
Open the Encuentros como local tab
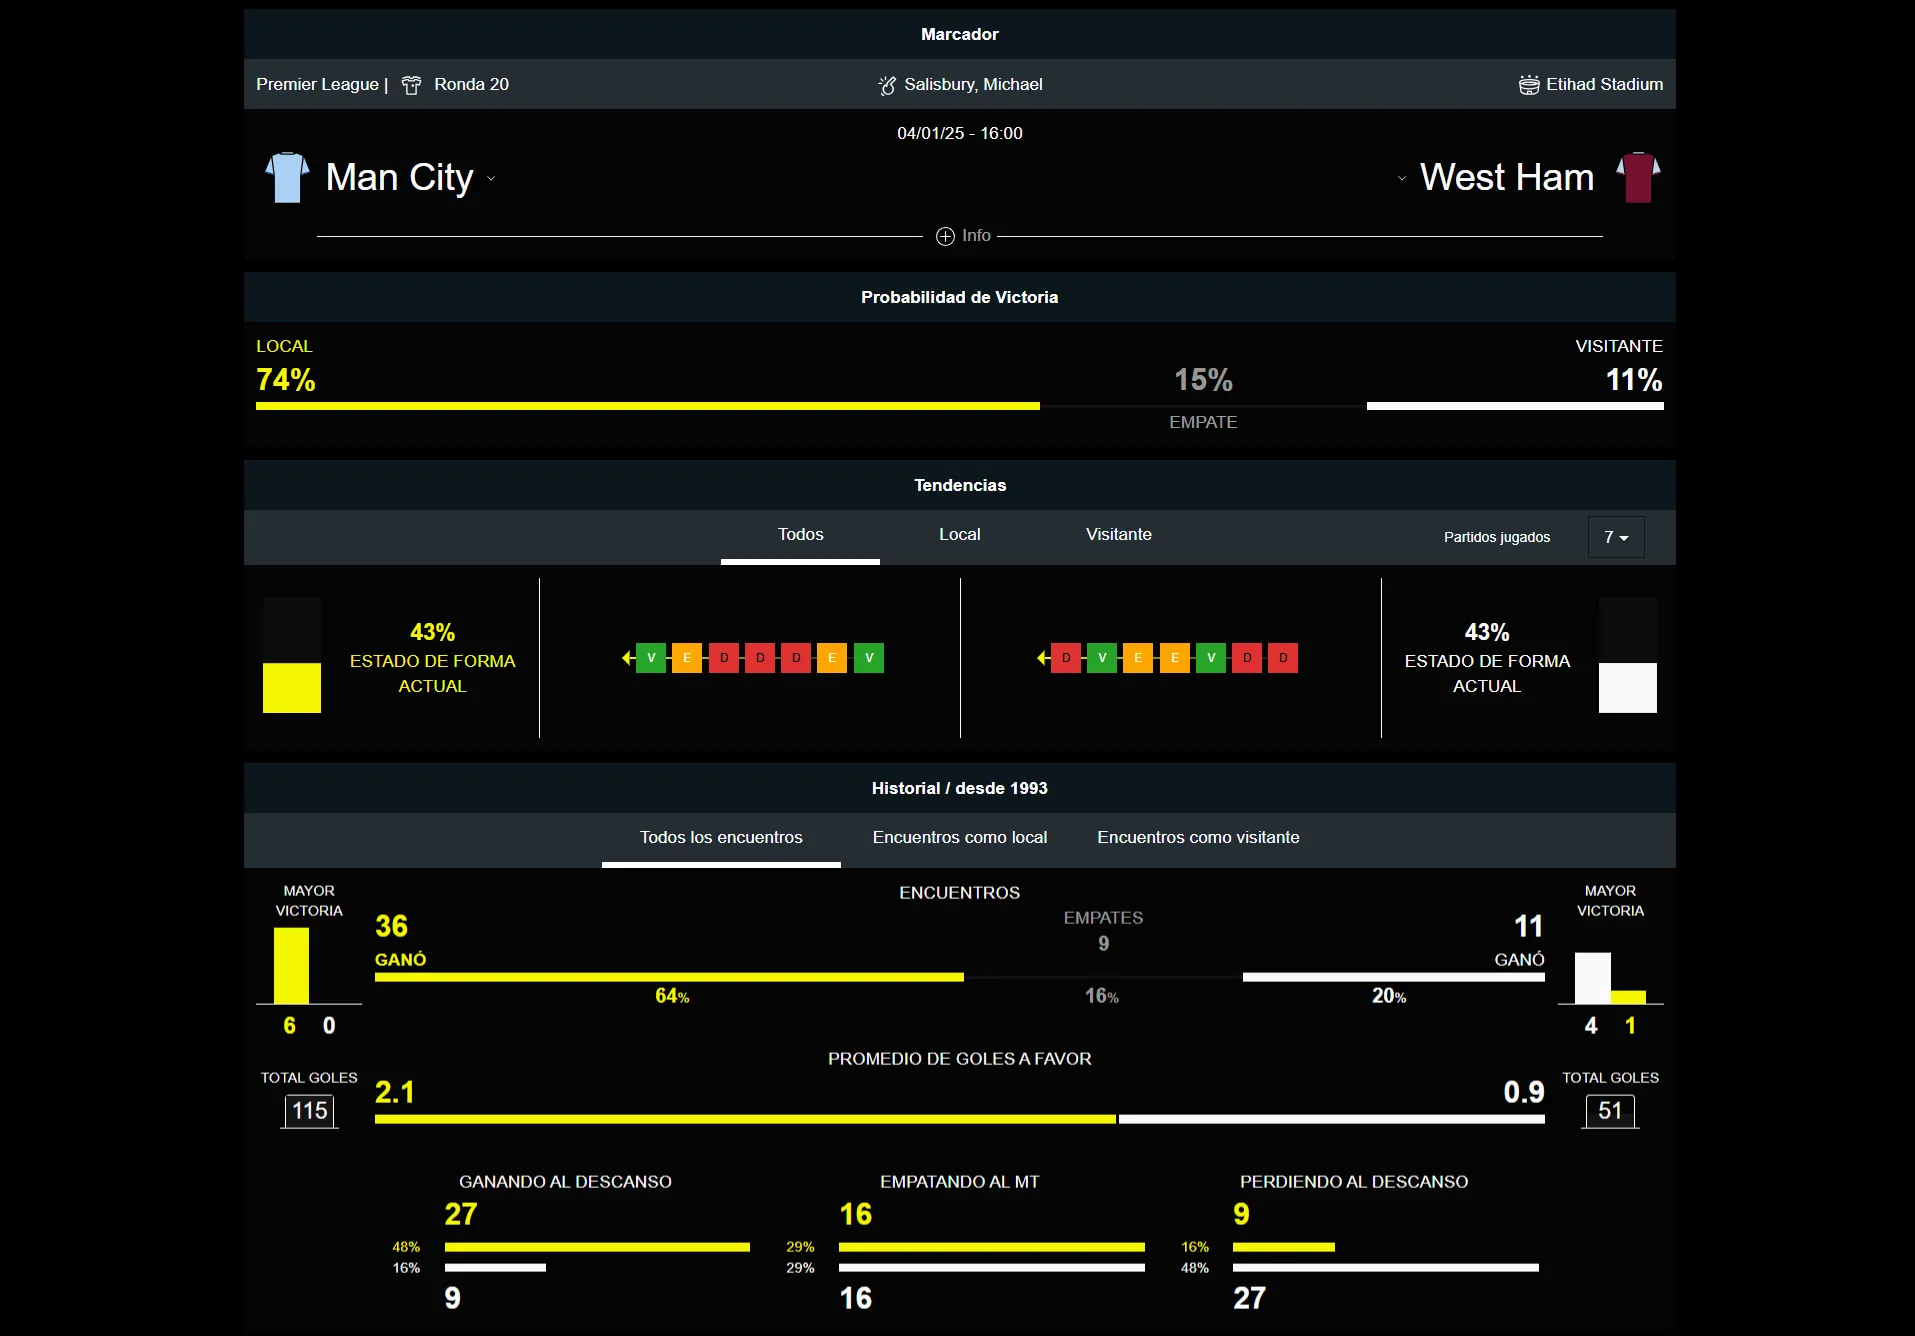coord(960,838)
